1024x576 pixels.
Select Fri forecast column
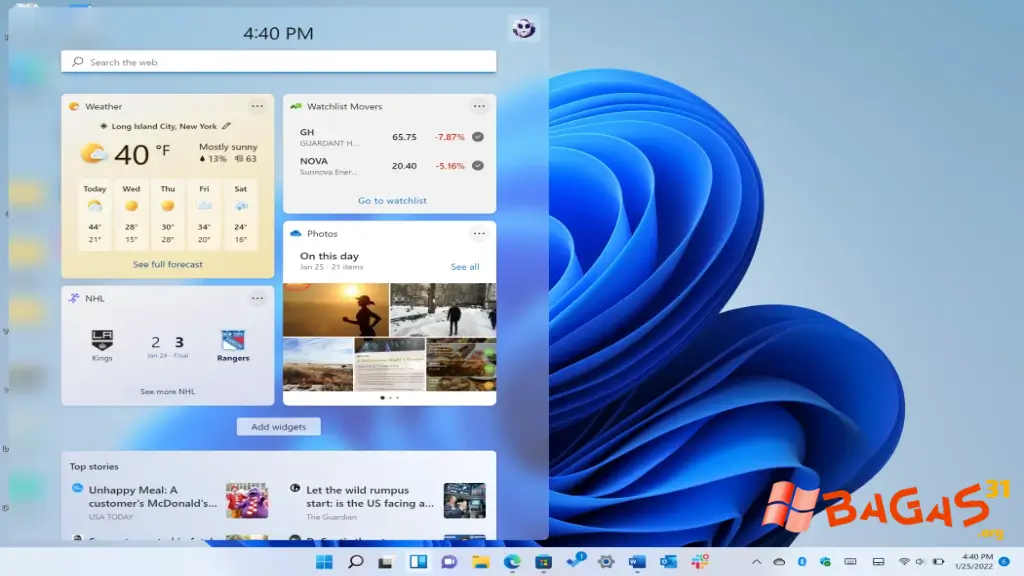coord(204,215)
